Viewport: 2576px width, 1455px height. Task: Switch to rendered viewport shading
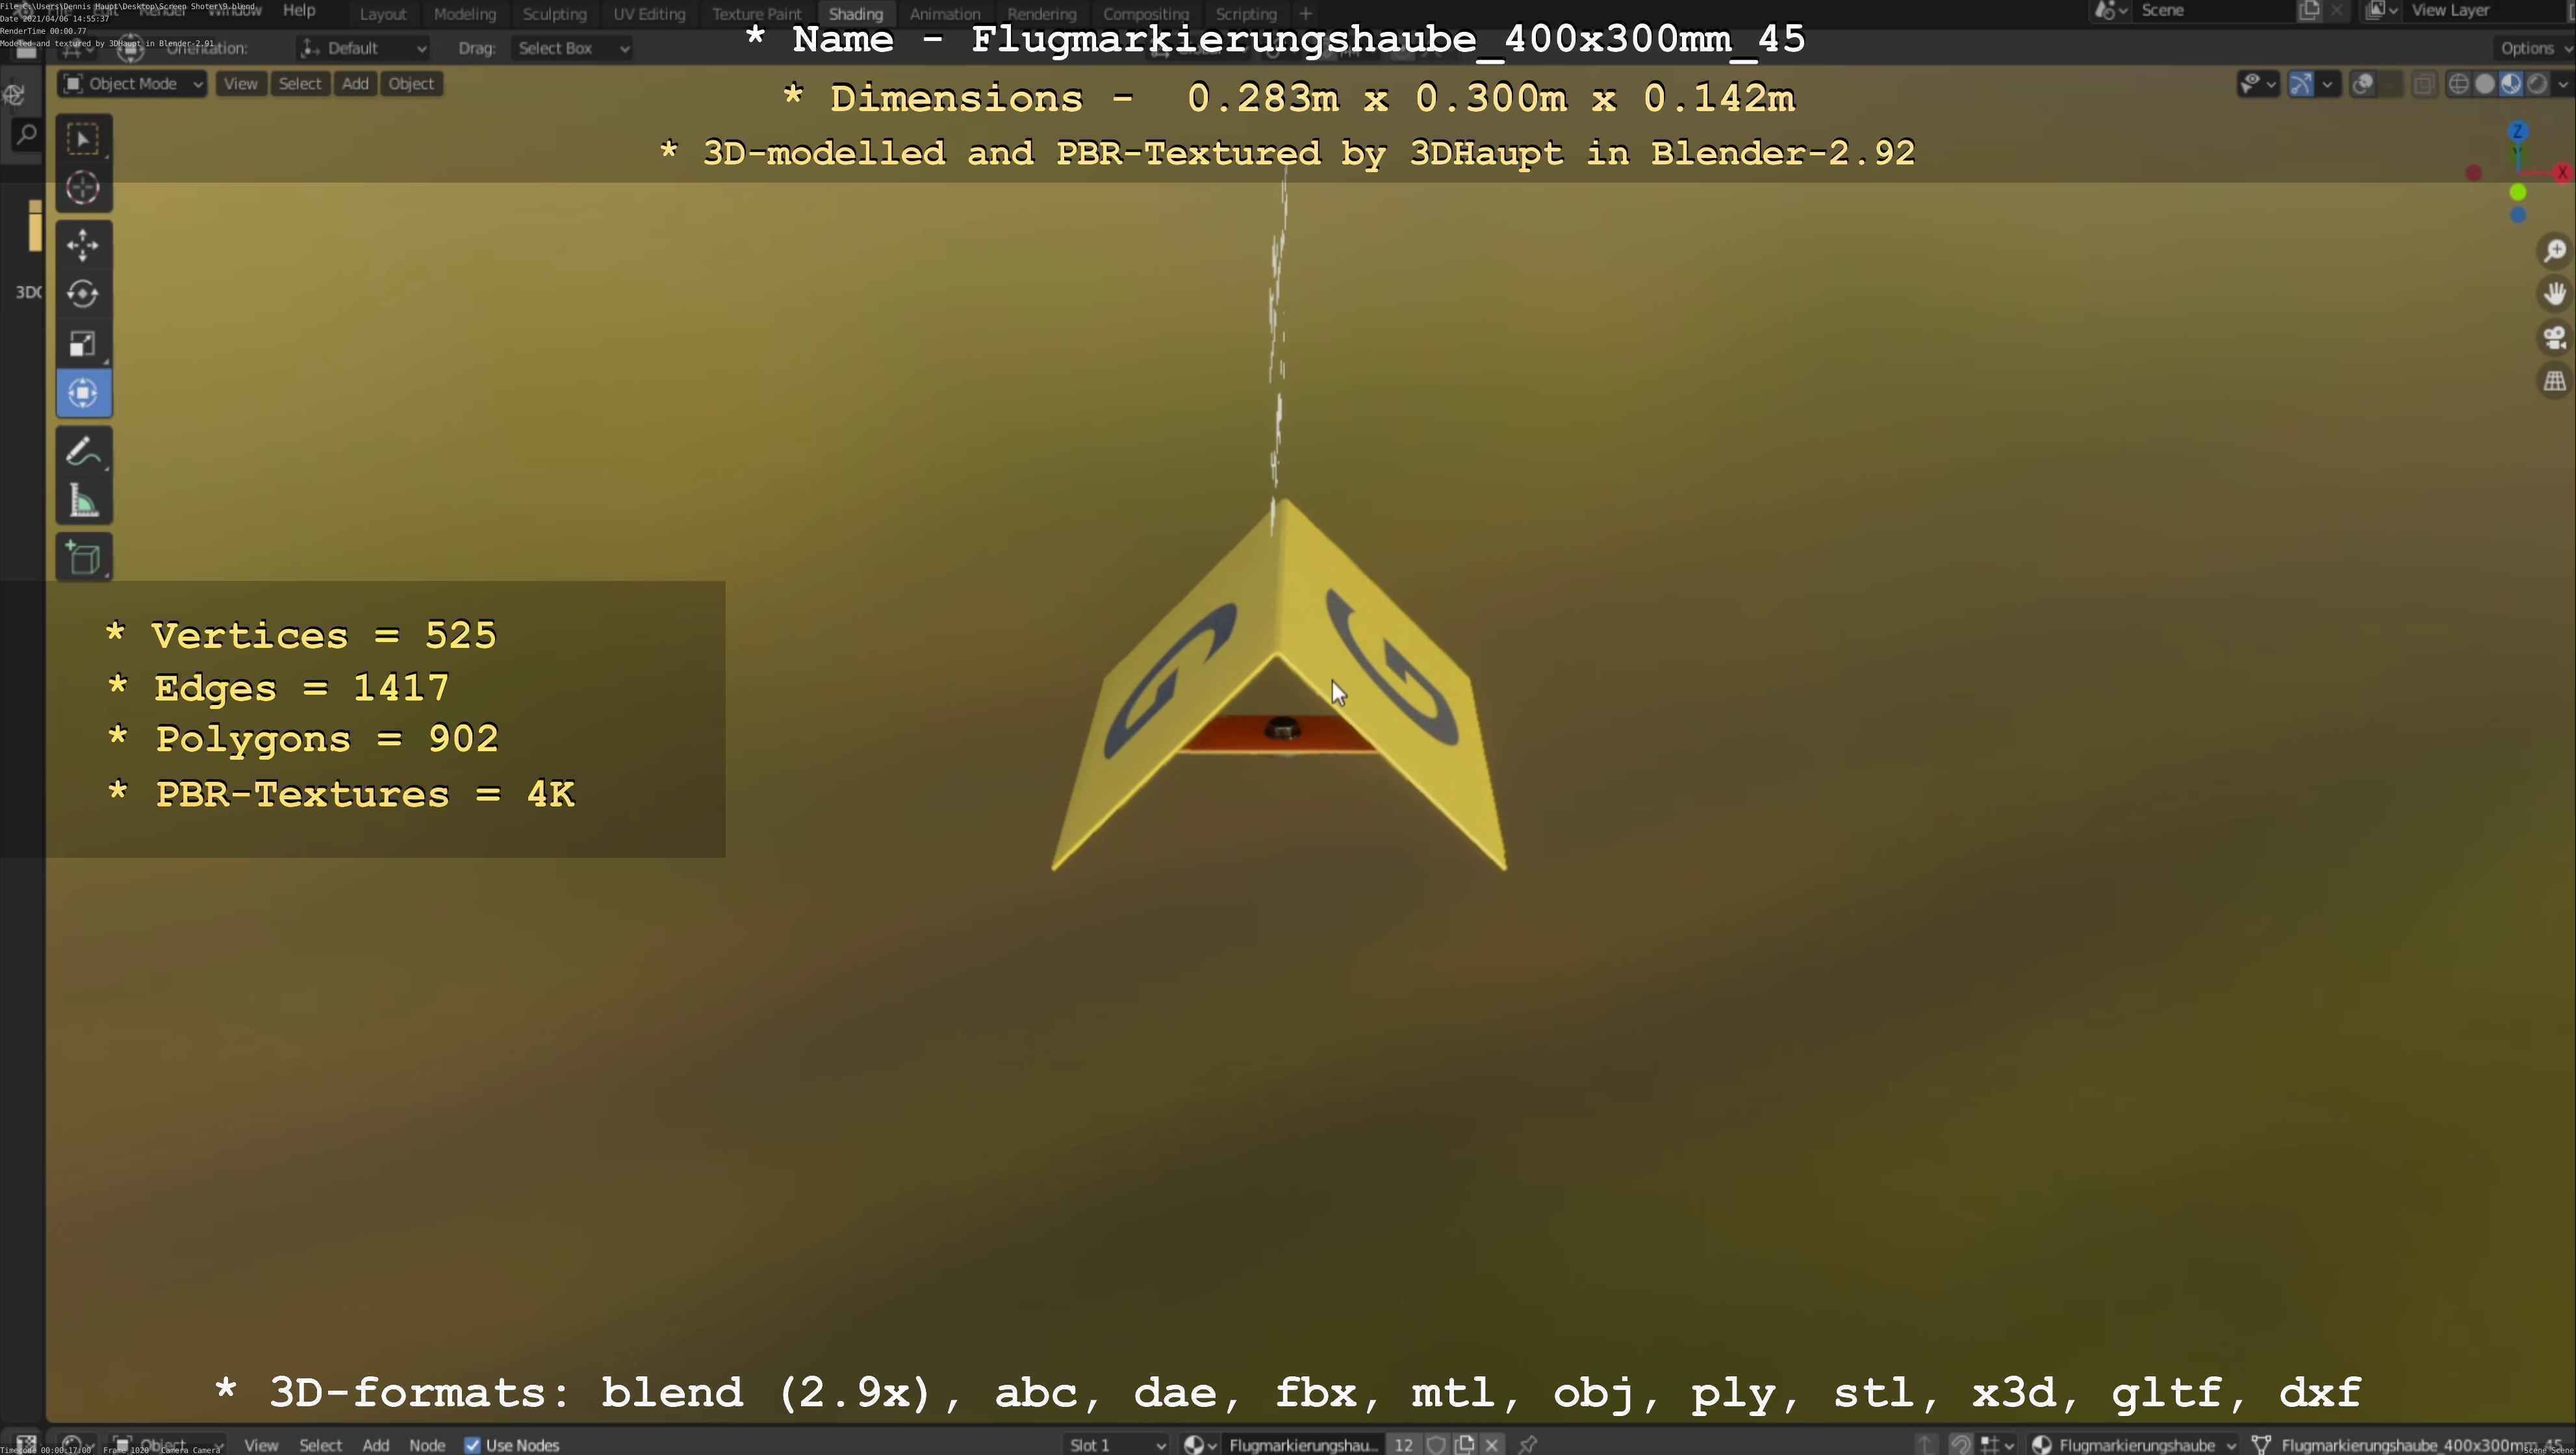click(x=2536, y=84)
